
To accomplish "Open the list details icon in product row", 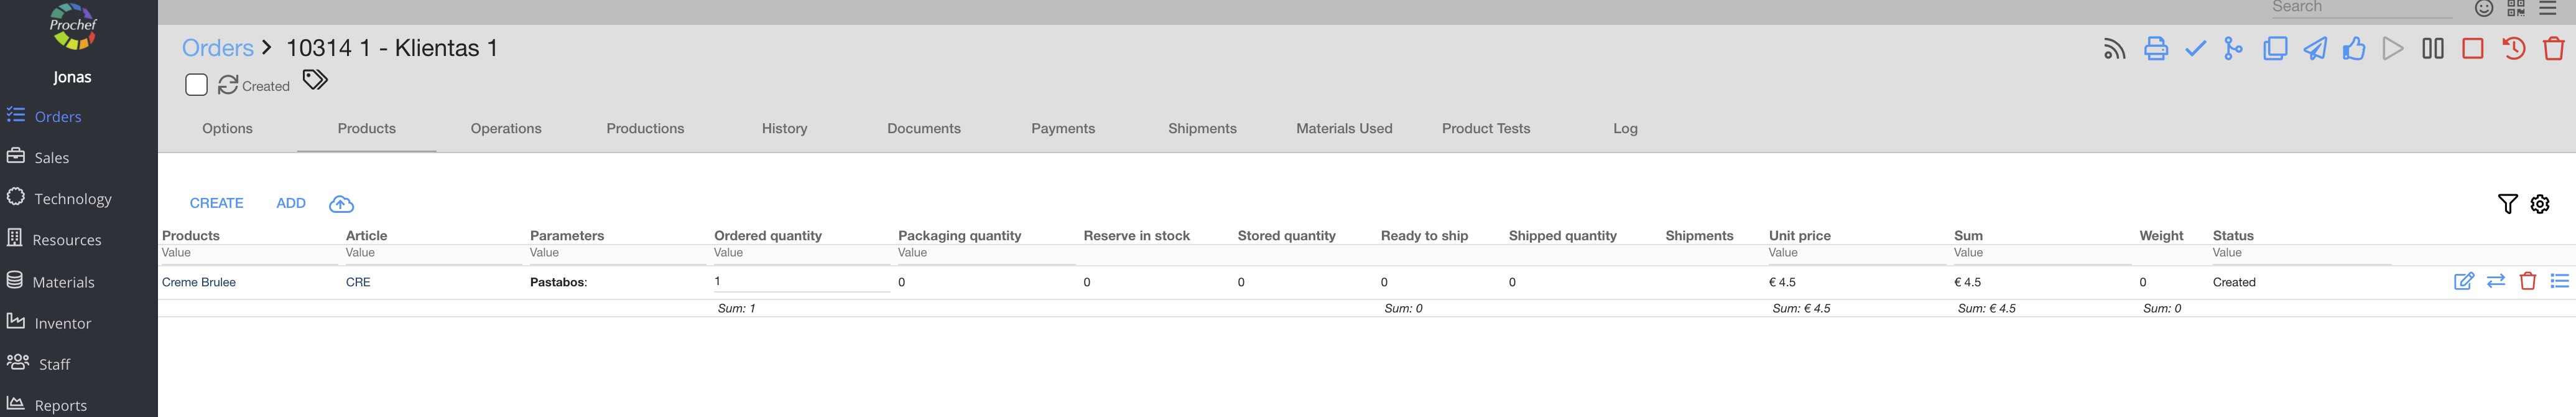I will tap(2559, 281).
